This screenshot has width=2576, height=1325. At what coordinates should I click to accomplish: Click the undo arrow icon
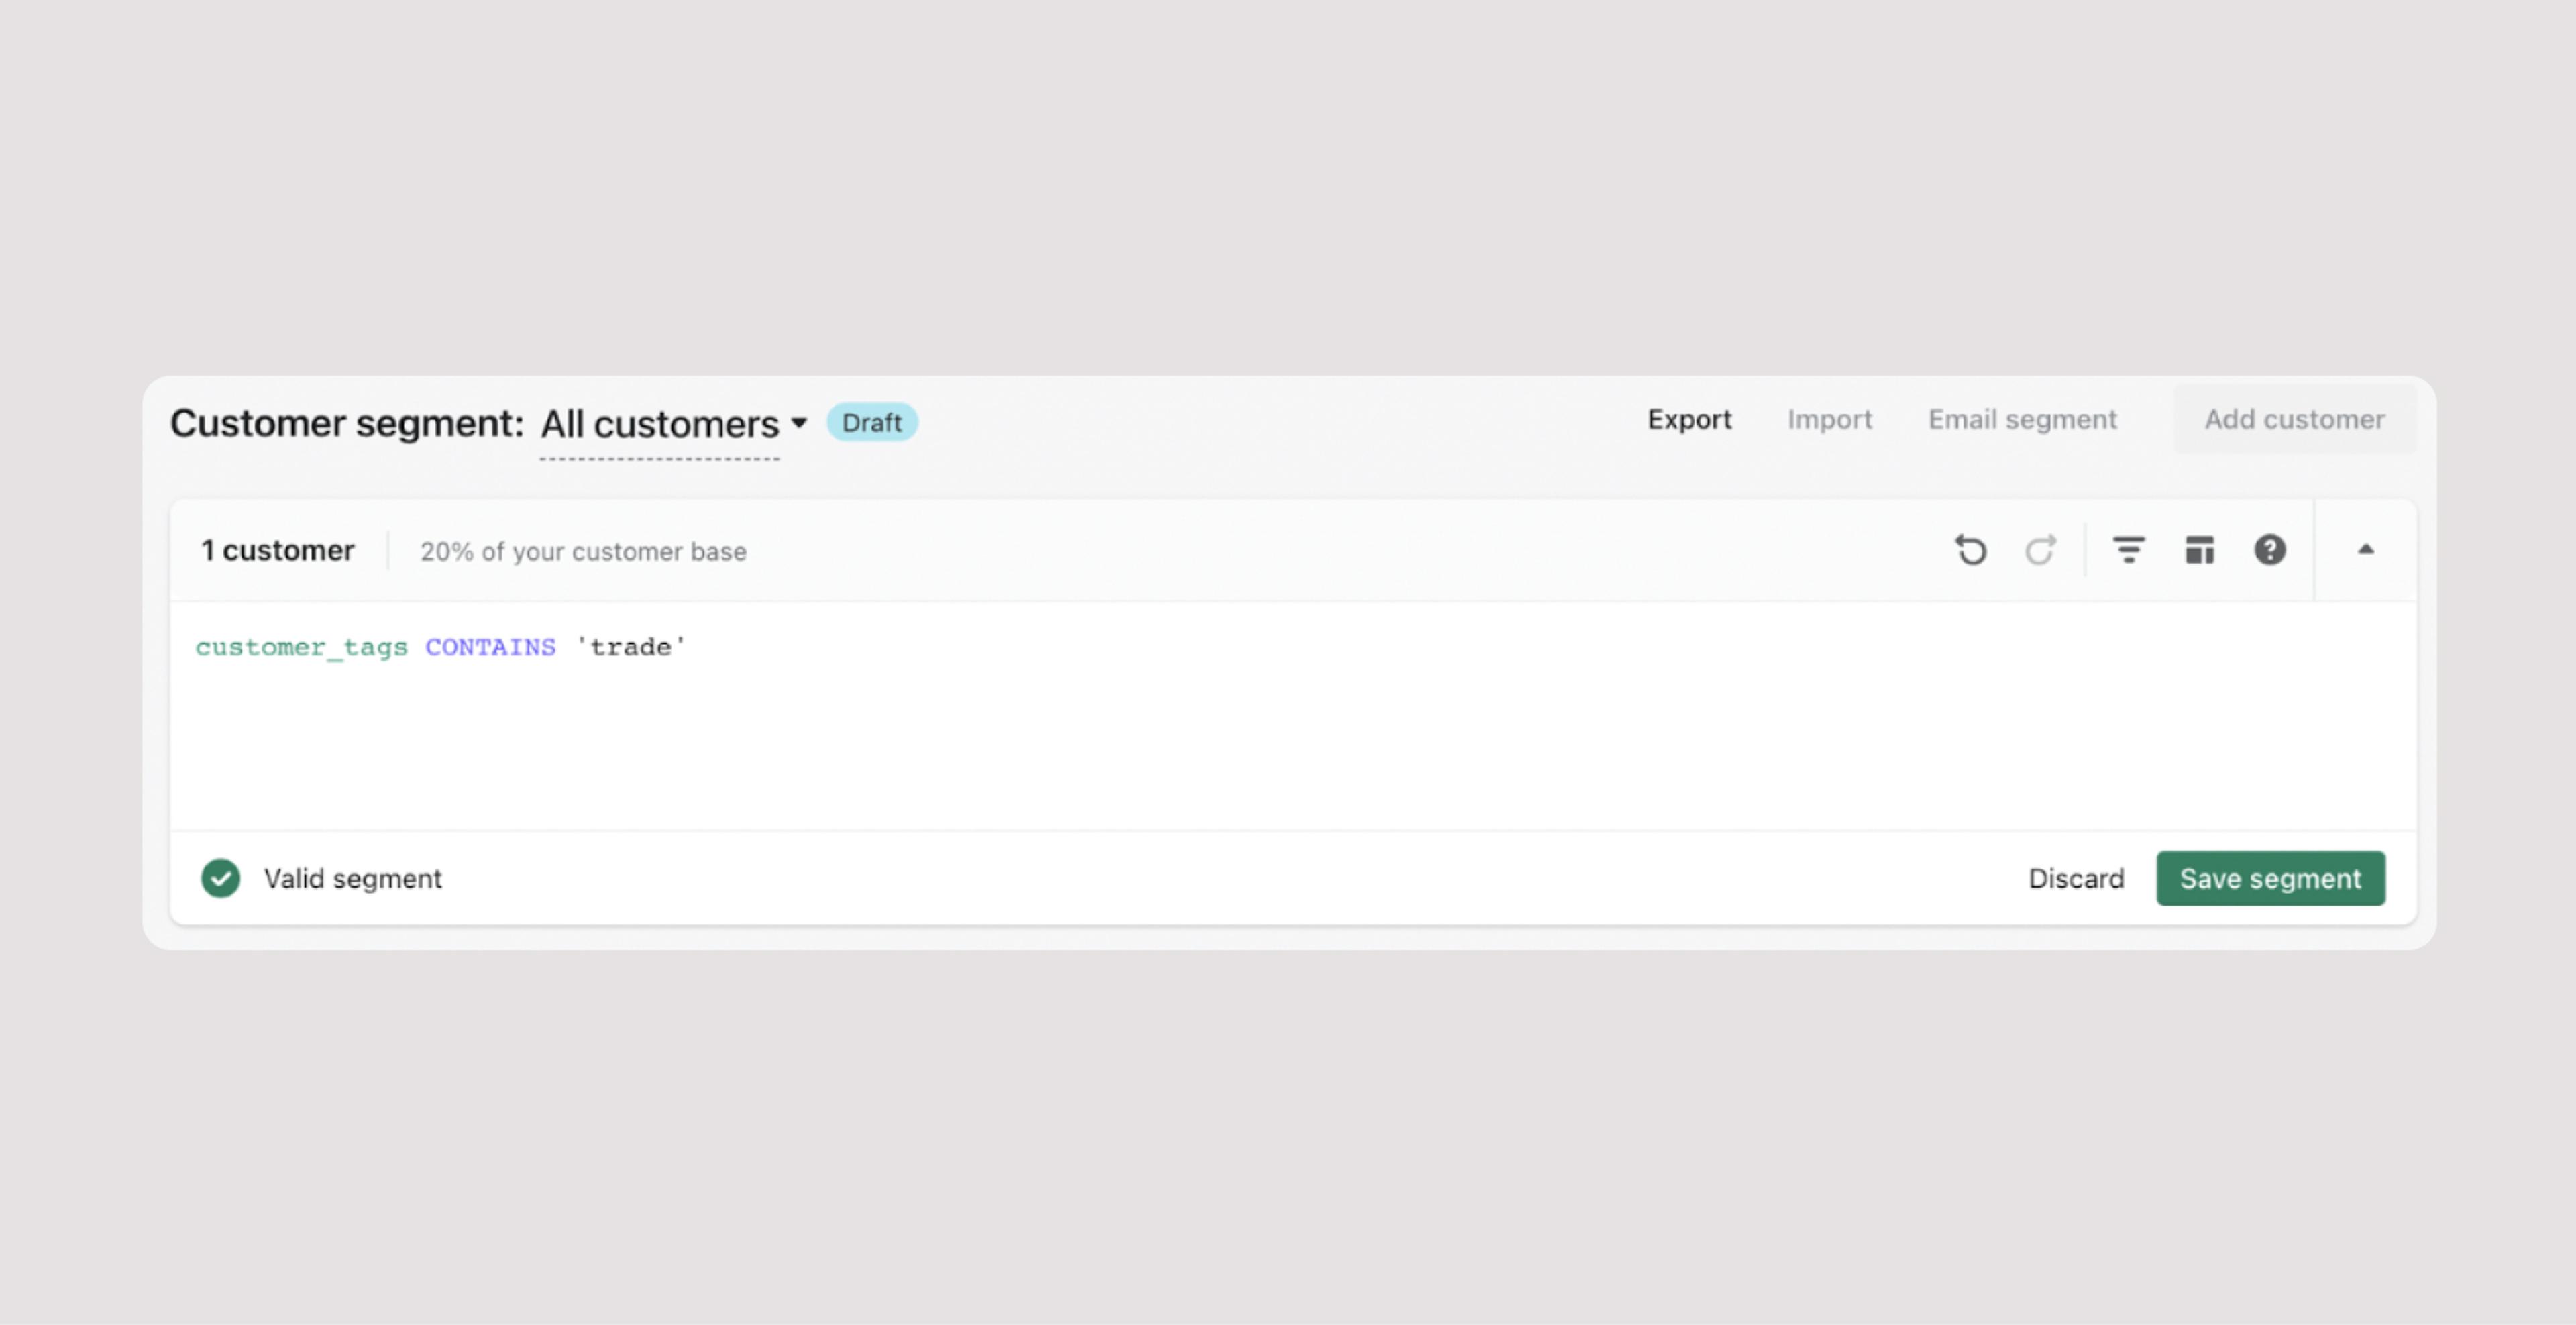tap(1971, 550)
